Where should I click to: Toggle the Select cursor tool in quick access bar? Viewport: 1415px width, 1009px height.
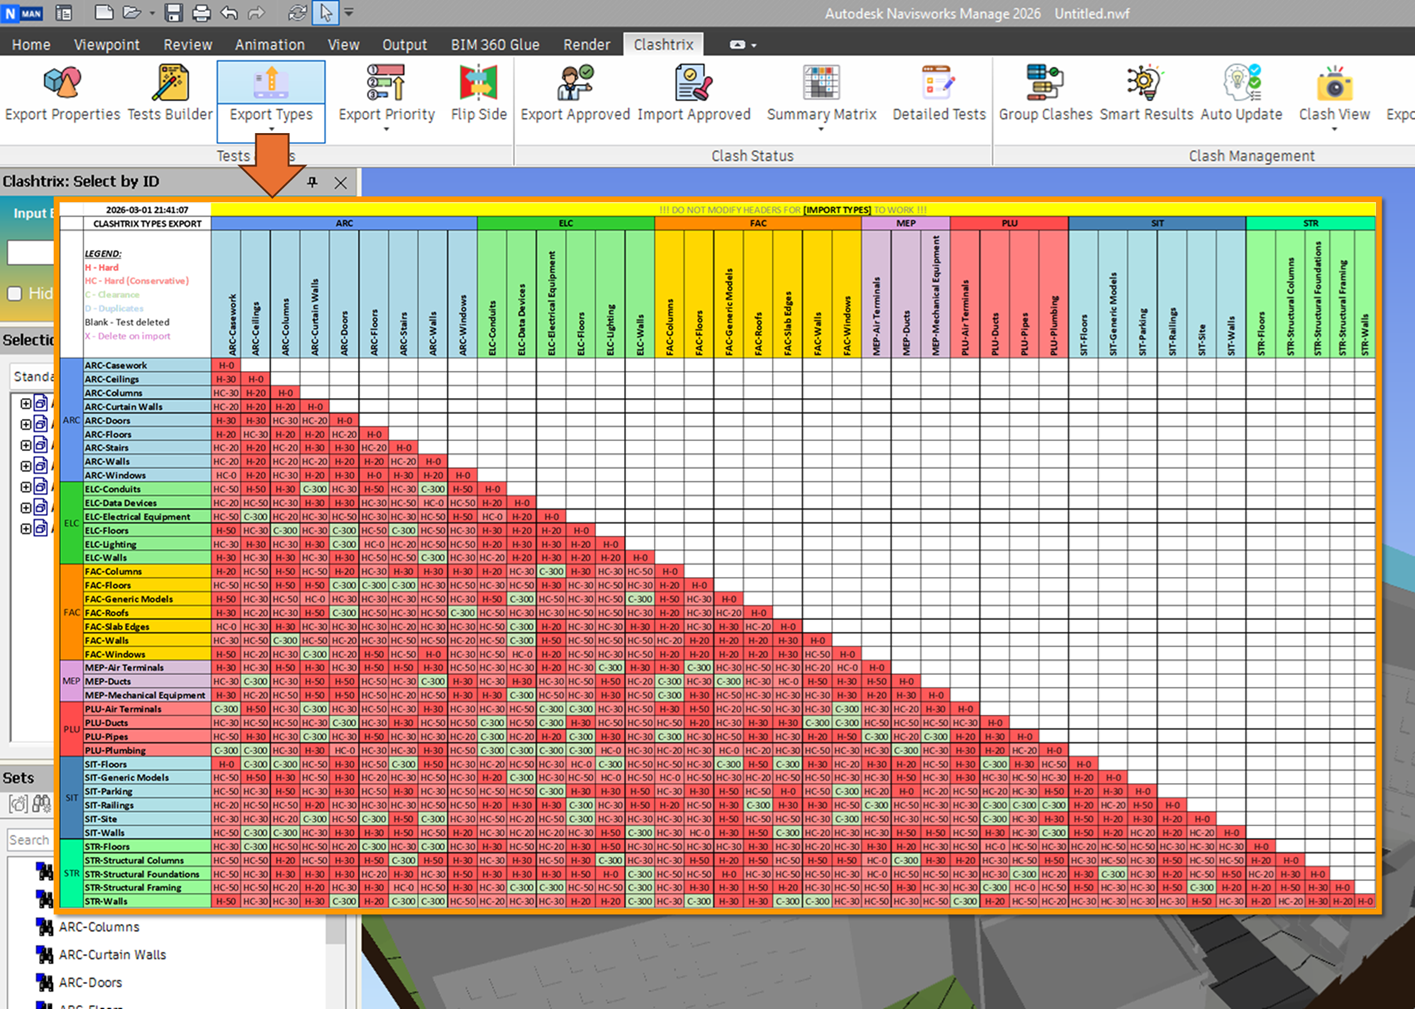click(x=325, y=13)
